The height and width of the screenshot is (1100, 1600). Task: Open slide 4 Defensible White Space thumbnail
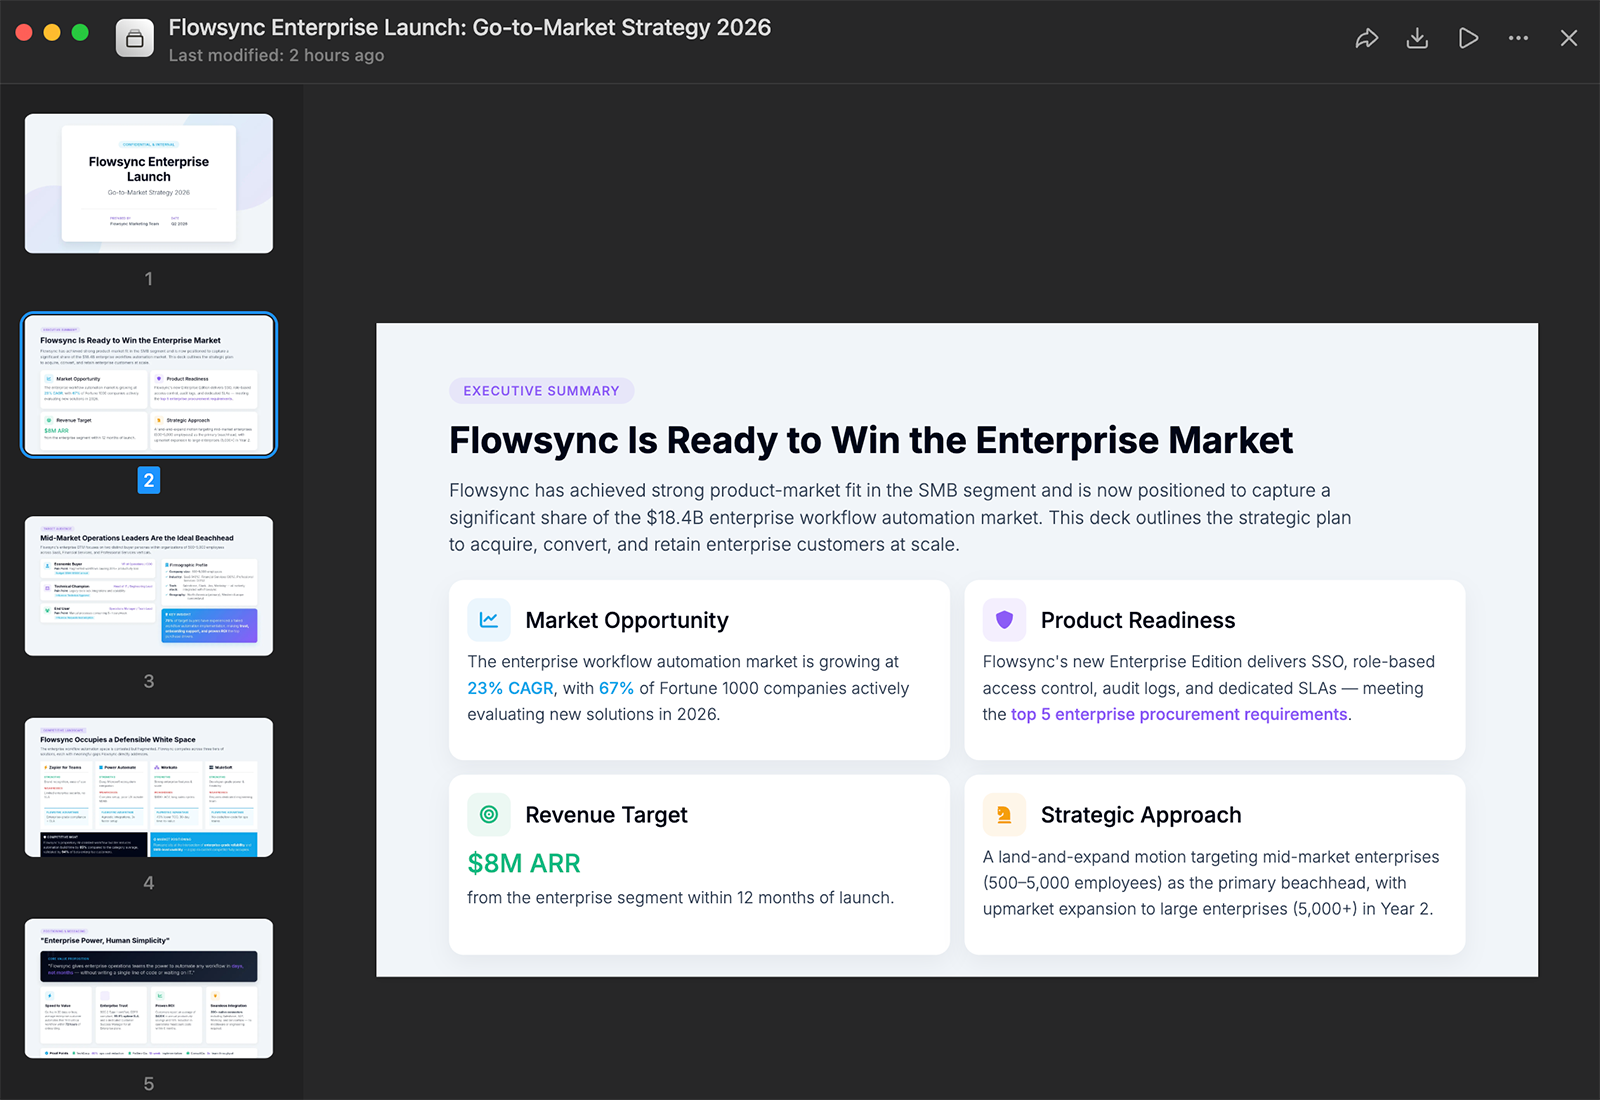point(149,787)
